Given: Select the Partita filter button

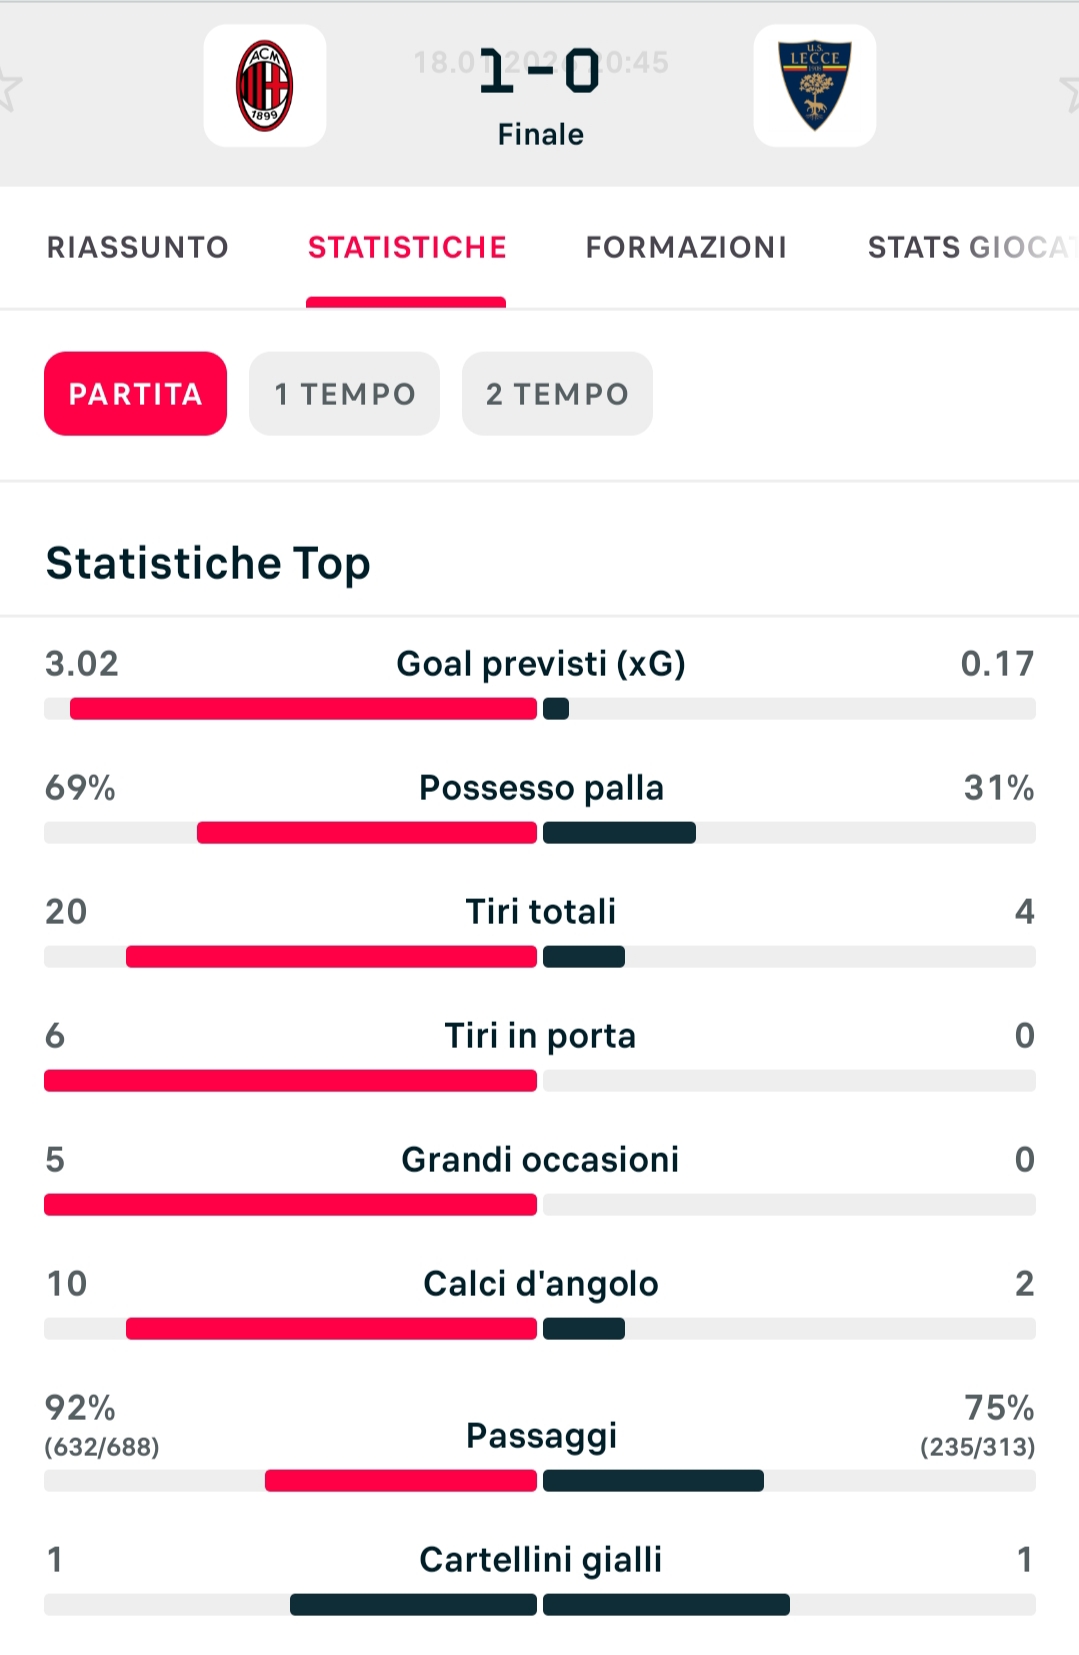Looking at the screenshot, I should tap(135, 394).
